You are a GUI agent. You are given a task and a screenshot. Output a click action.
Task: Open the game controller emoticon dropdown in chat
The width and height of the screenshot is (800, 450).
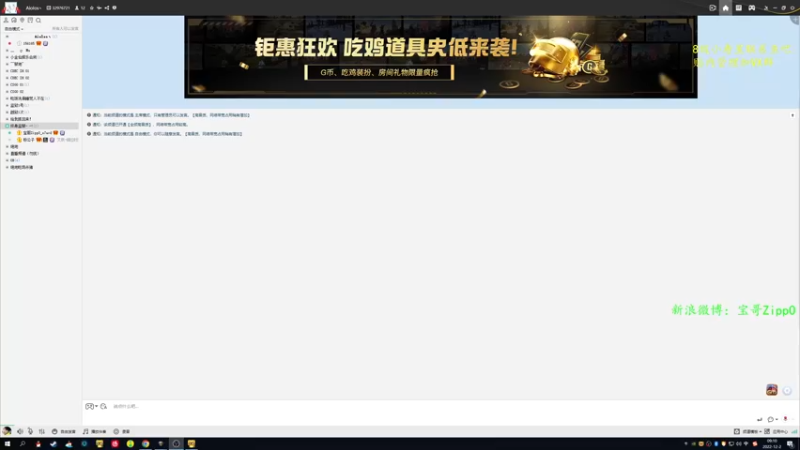[91, 406]
